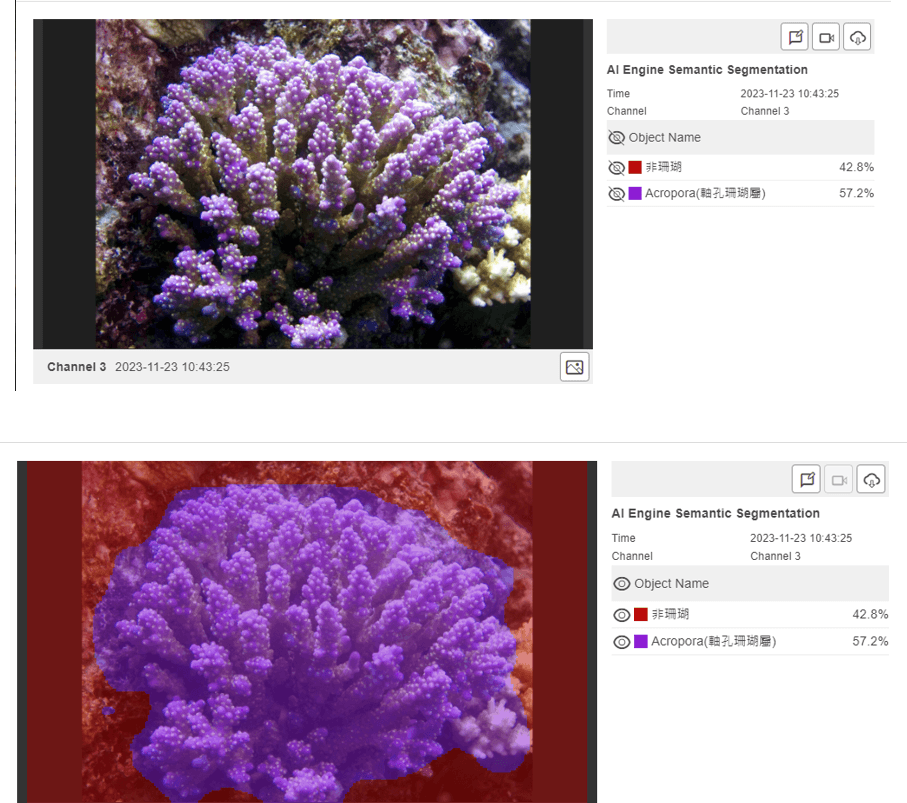
Task: Click the note icon in top panel
Action: [x=795, y=38]
